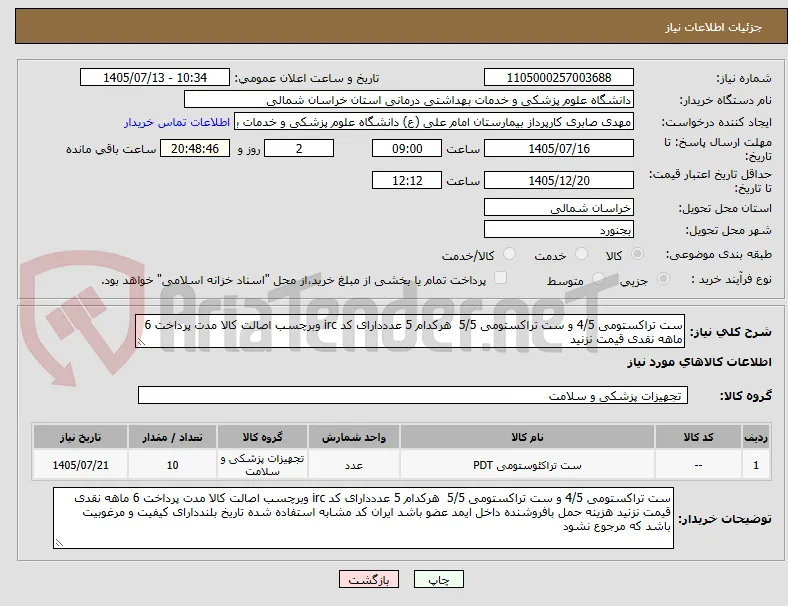The image size is (788, 606).
Task: Click the quantity cell showing 10
Action: tap(172, 465)
